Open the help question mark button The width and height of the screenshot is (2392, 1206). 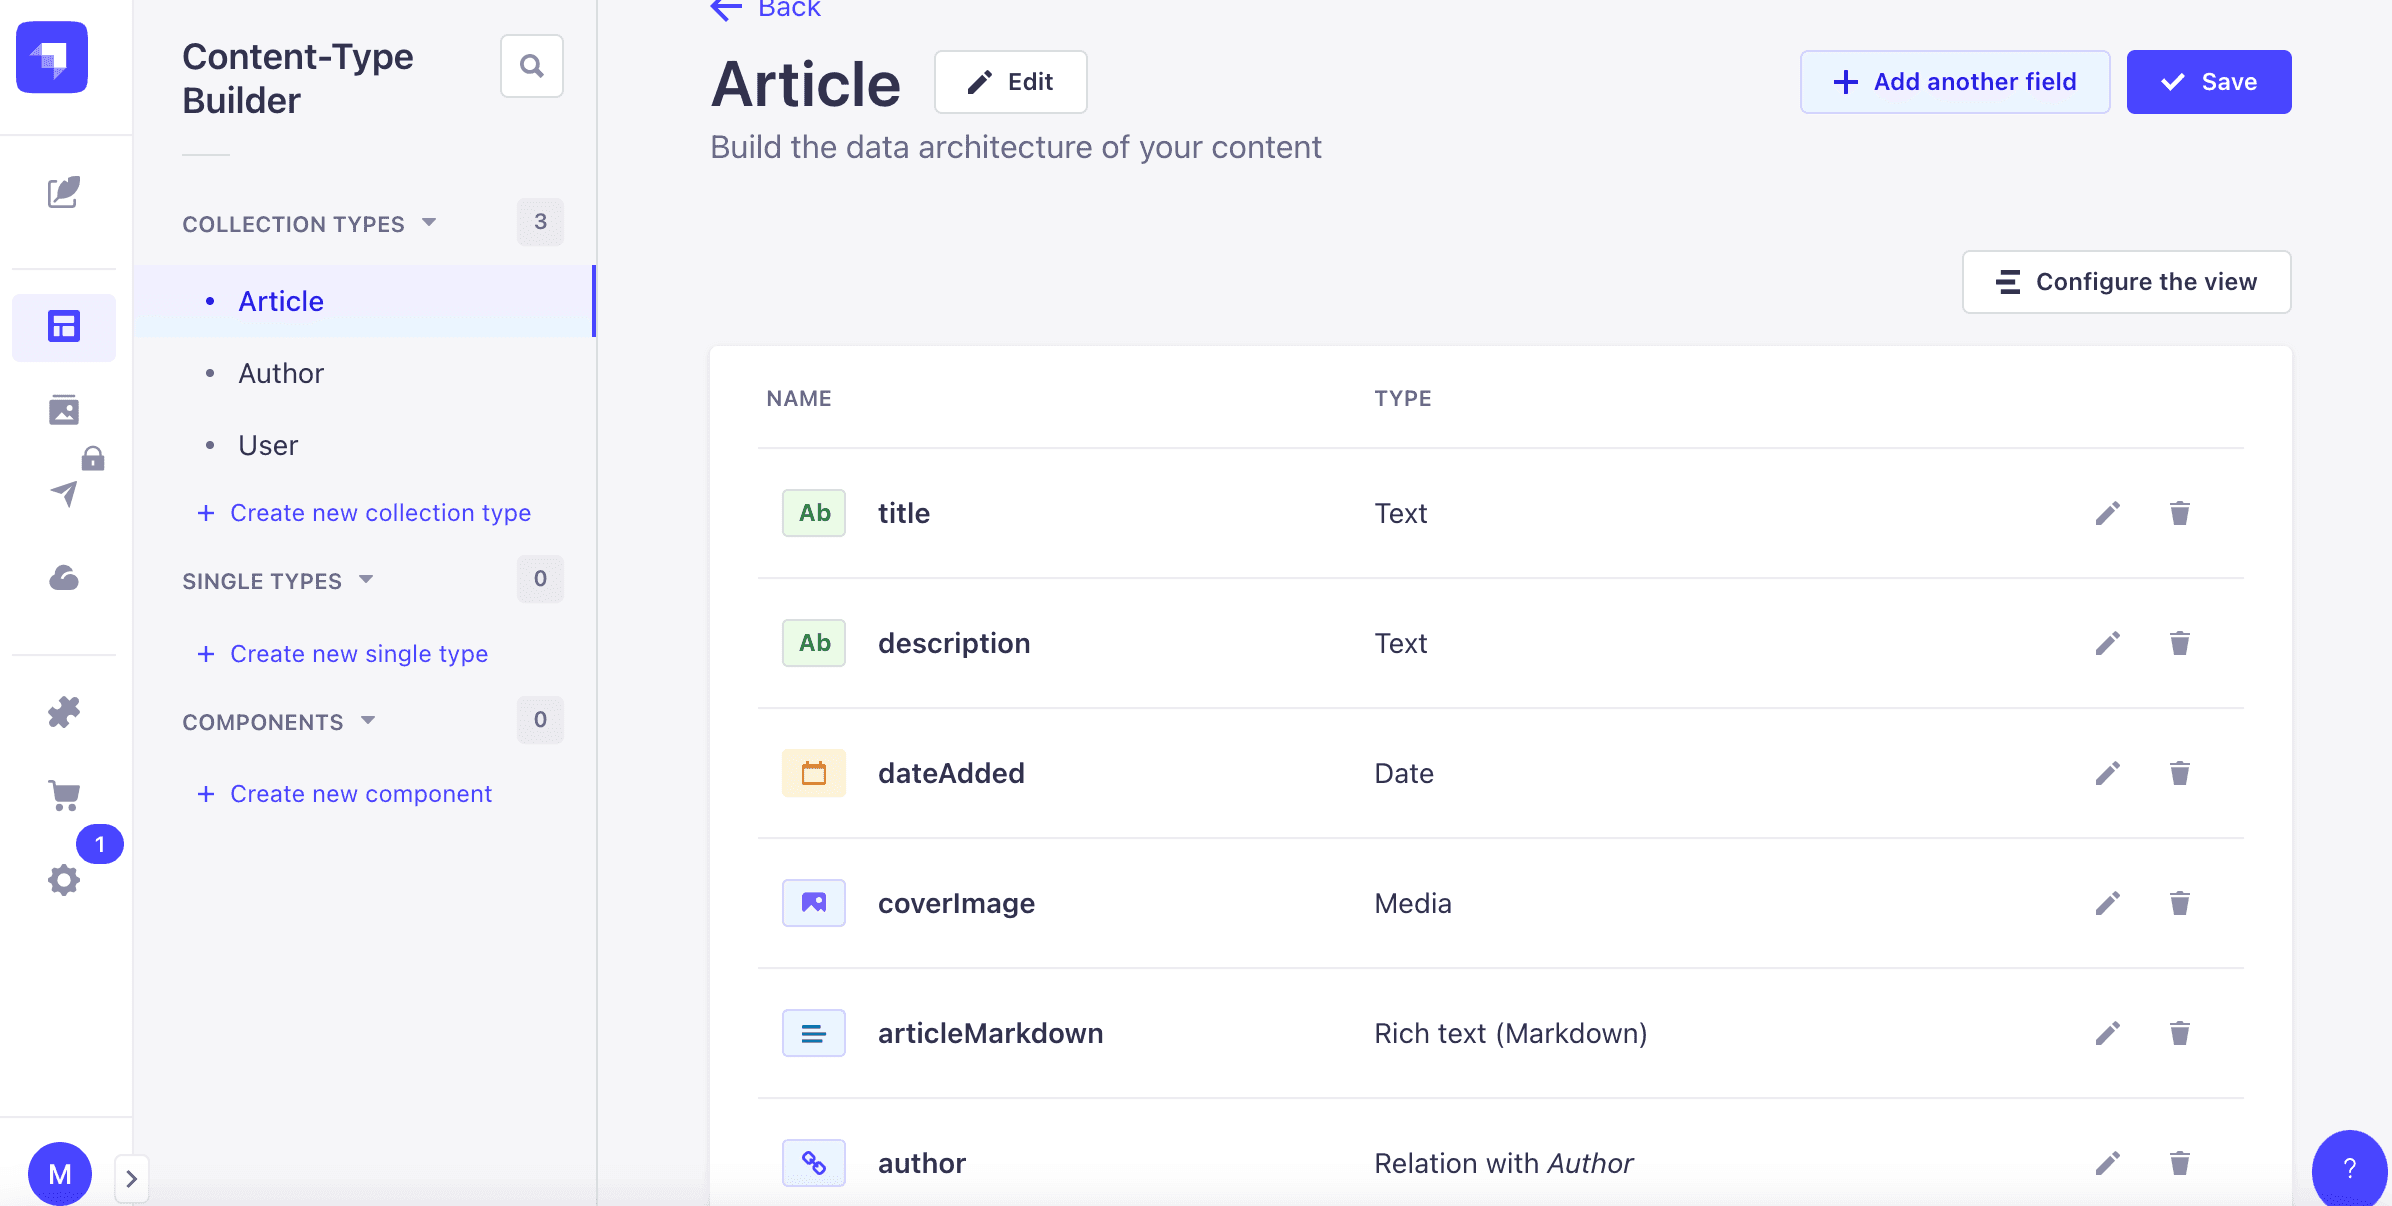pos(2350,1168)
